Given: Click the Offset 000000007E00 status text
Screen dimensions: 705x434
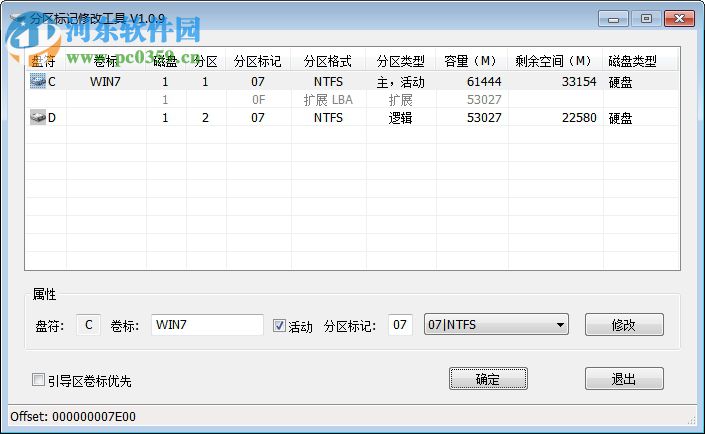Looking at the screenshot, I should [73, 416].
